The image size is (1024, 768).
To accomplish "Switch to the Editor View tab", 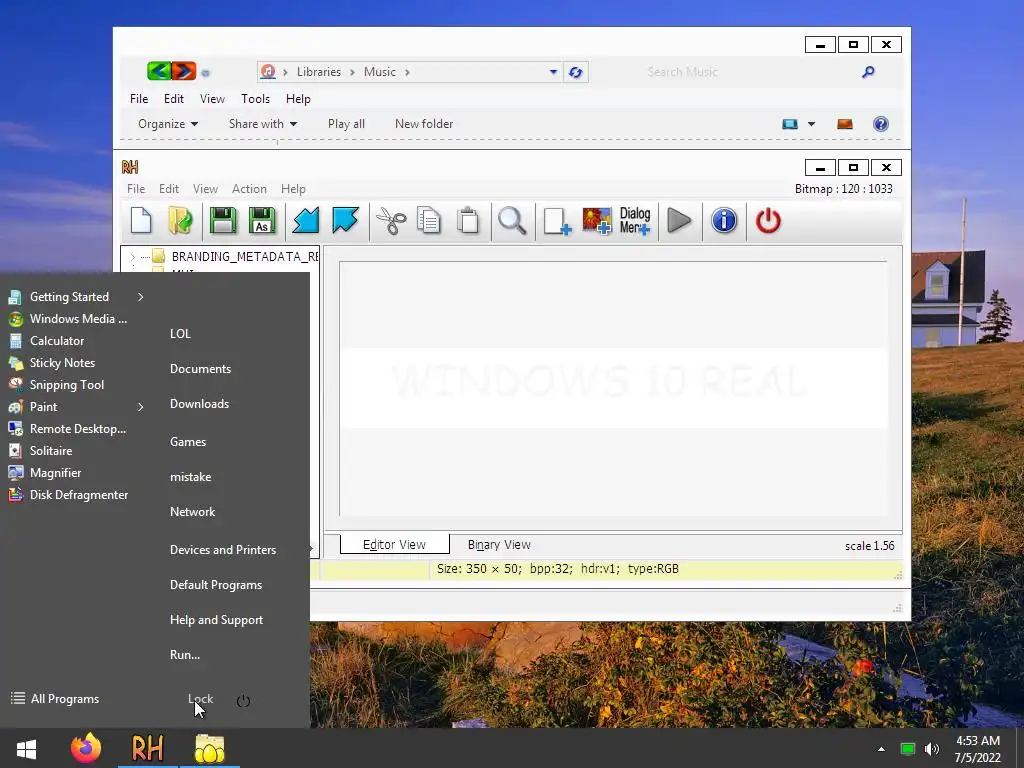I will [394, 545].
